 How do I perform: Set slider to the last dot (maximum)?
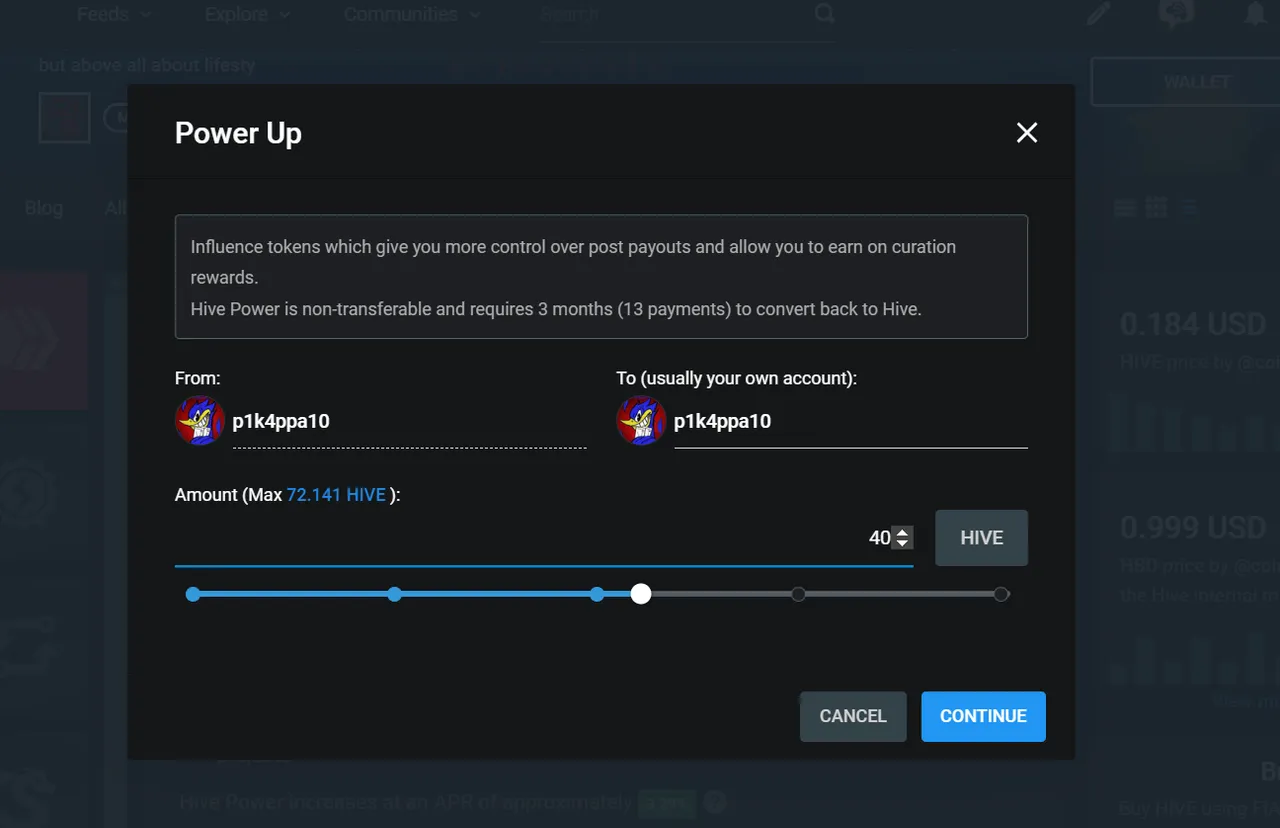(x=1001, y=594)
